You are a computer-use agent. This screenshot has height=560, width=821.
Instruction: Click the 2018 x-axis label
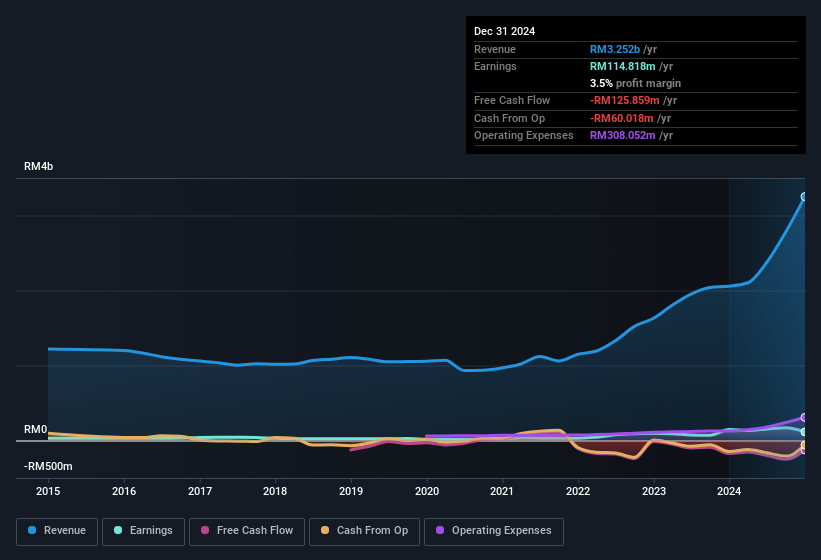[275, 491]
